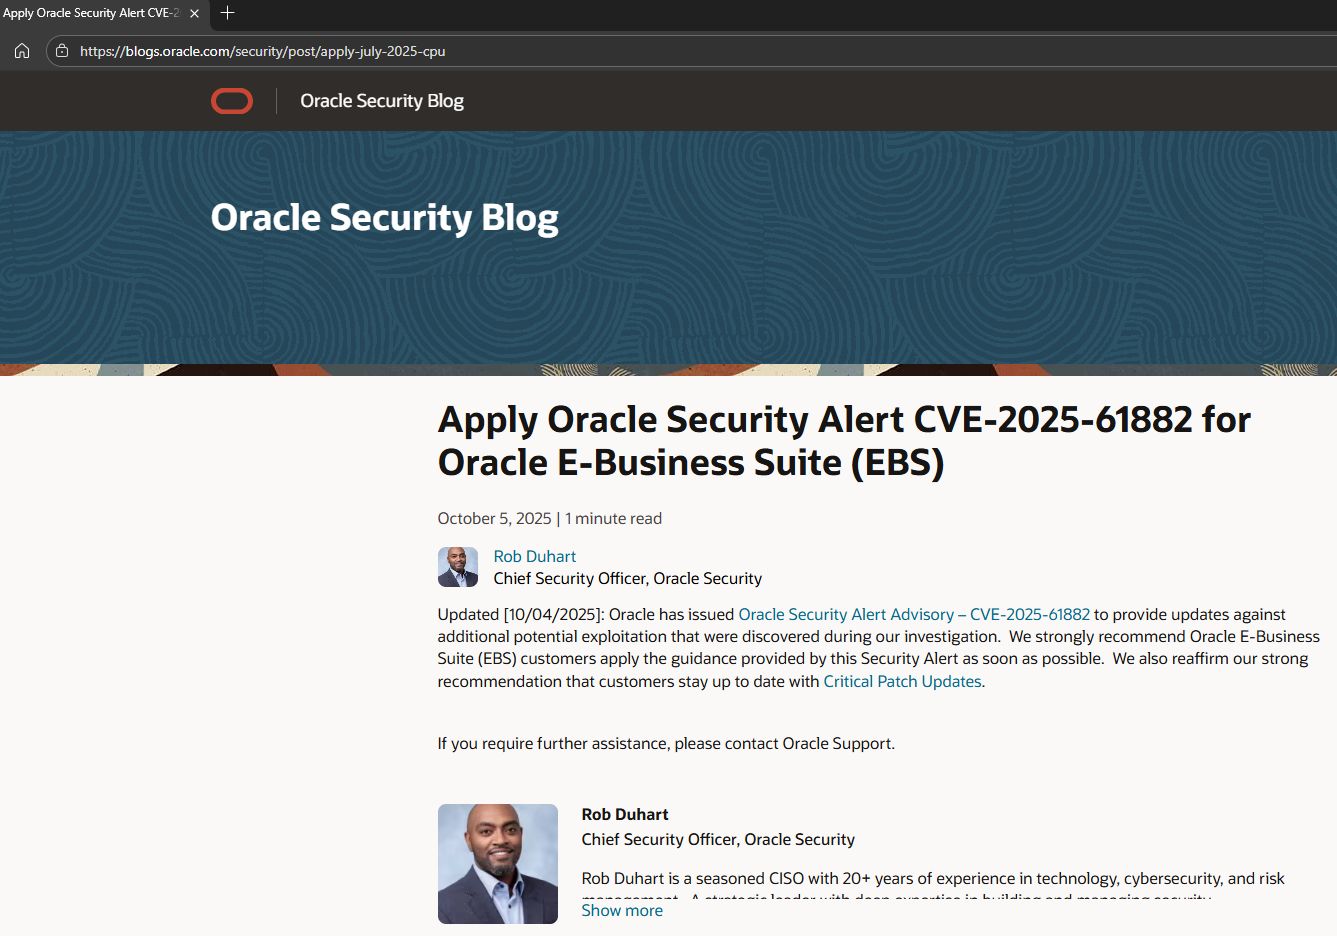Click bold Rob Duhart name in bio section
The image size is (1337, 936).
coord(624,814)
